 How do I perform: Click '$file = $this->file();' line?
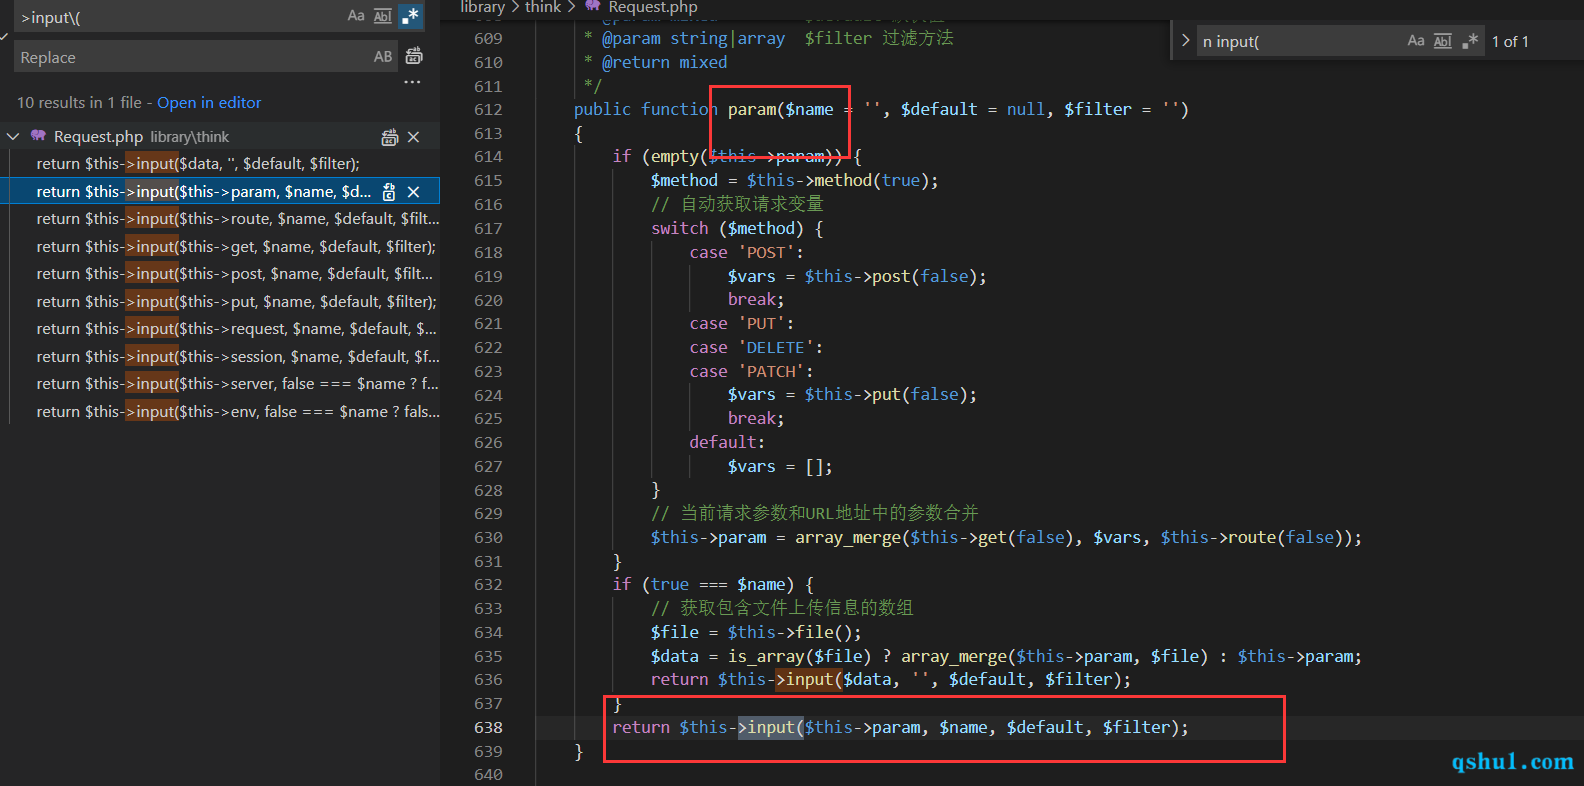[x=756, y=632]
